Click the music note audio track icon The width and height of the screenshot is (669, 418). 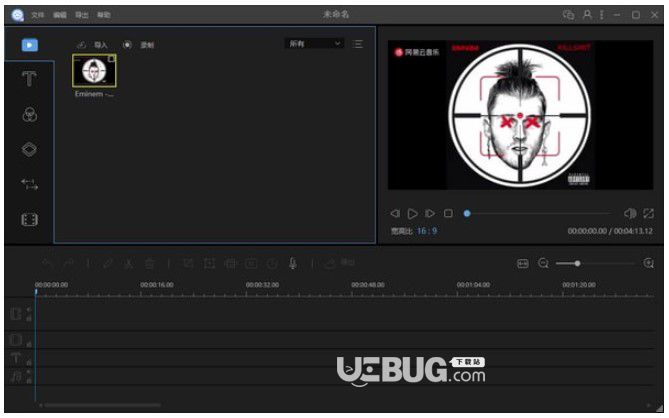pos(16,376)
